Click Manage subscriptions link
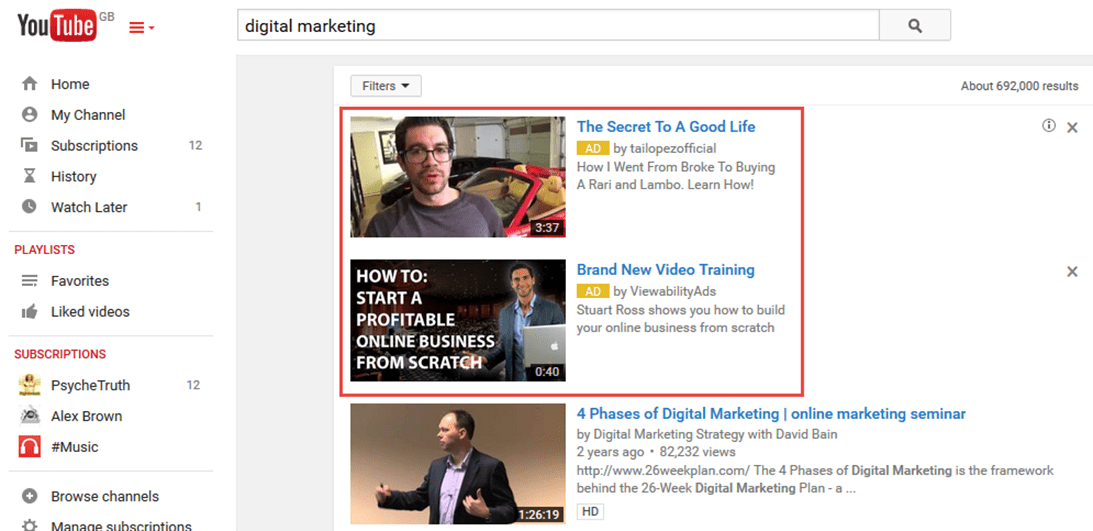 [121, 526]
